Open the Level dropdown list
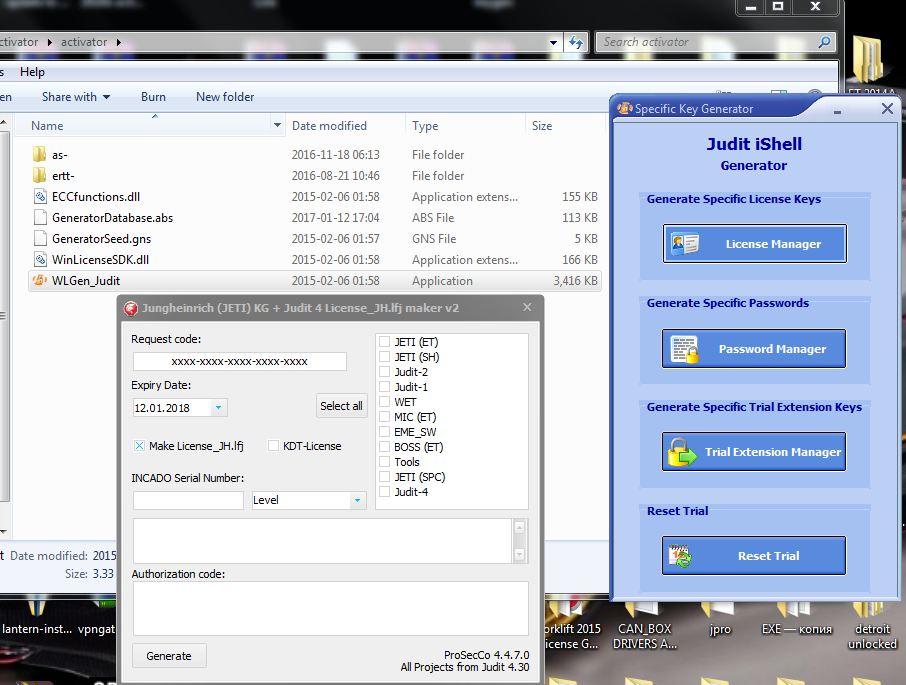906x685 pixels. 358,500
